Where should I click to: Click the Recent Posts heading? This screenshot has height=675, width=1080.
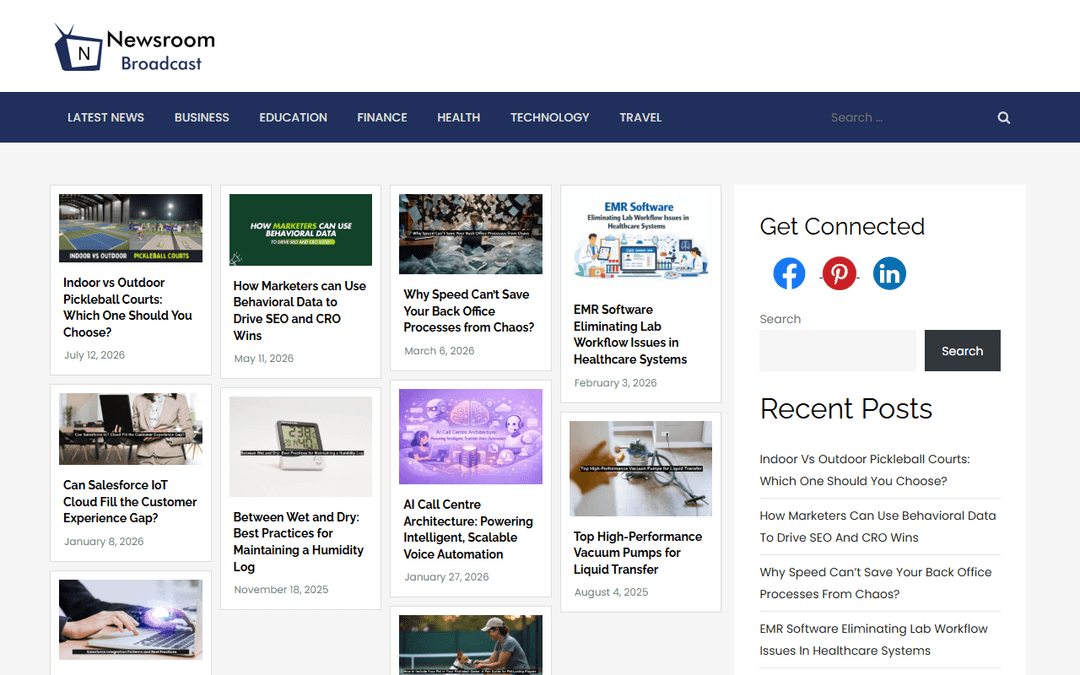[x=846, y=409]
